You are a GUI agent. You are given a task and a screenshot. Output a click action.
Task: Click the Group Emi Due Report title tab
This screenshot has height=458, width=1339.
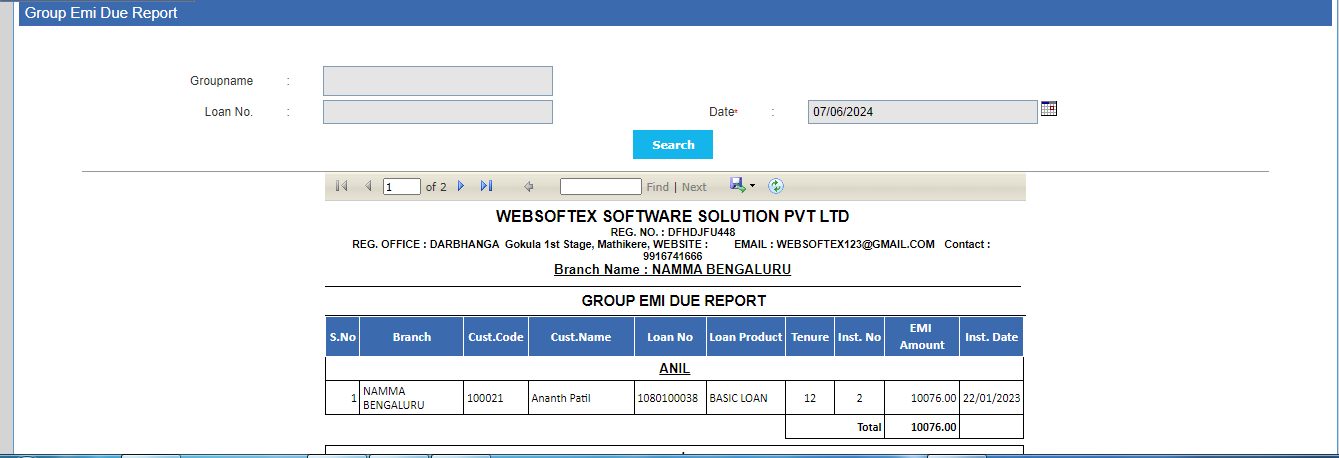click(x=101, y=13)
